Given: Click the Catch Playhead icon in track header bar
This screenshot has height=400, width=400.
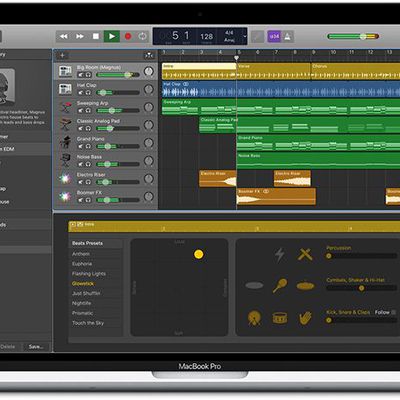Looking at the screenshot, I should pyautogui.click(x=149, y=55).
